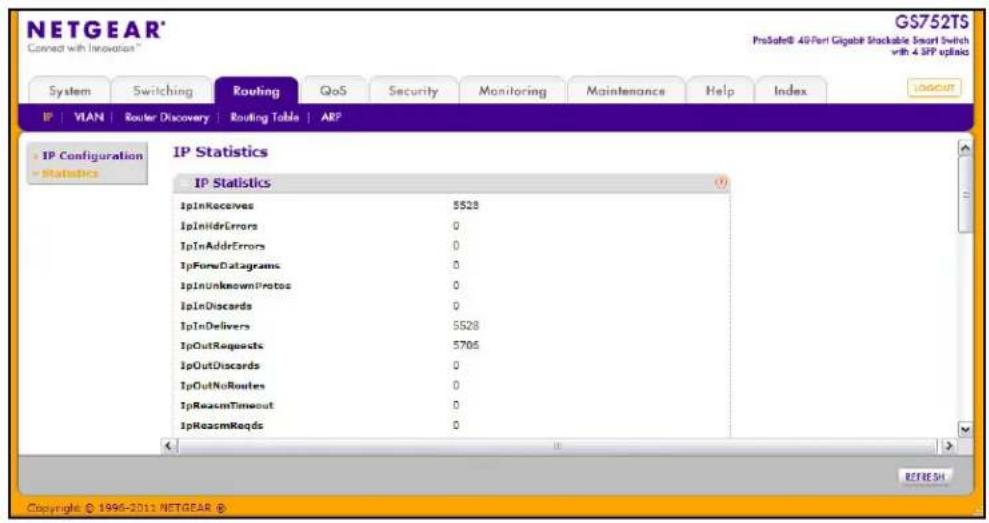
Task: Click the vertical scrollbar down arrow
Action: [964, 430]
